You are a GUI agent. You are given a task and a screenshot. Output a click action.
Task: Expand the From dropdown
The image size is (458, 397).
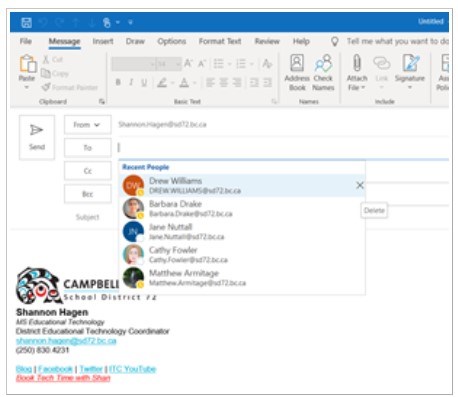(88, 125)
